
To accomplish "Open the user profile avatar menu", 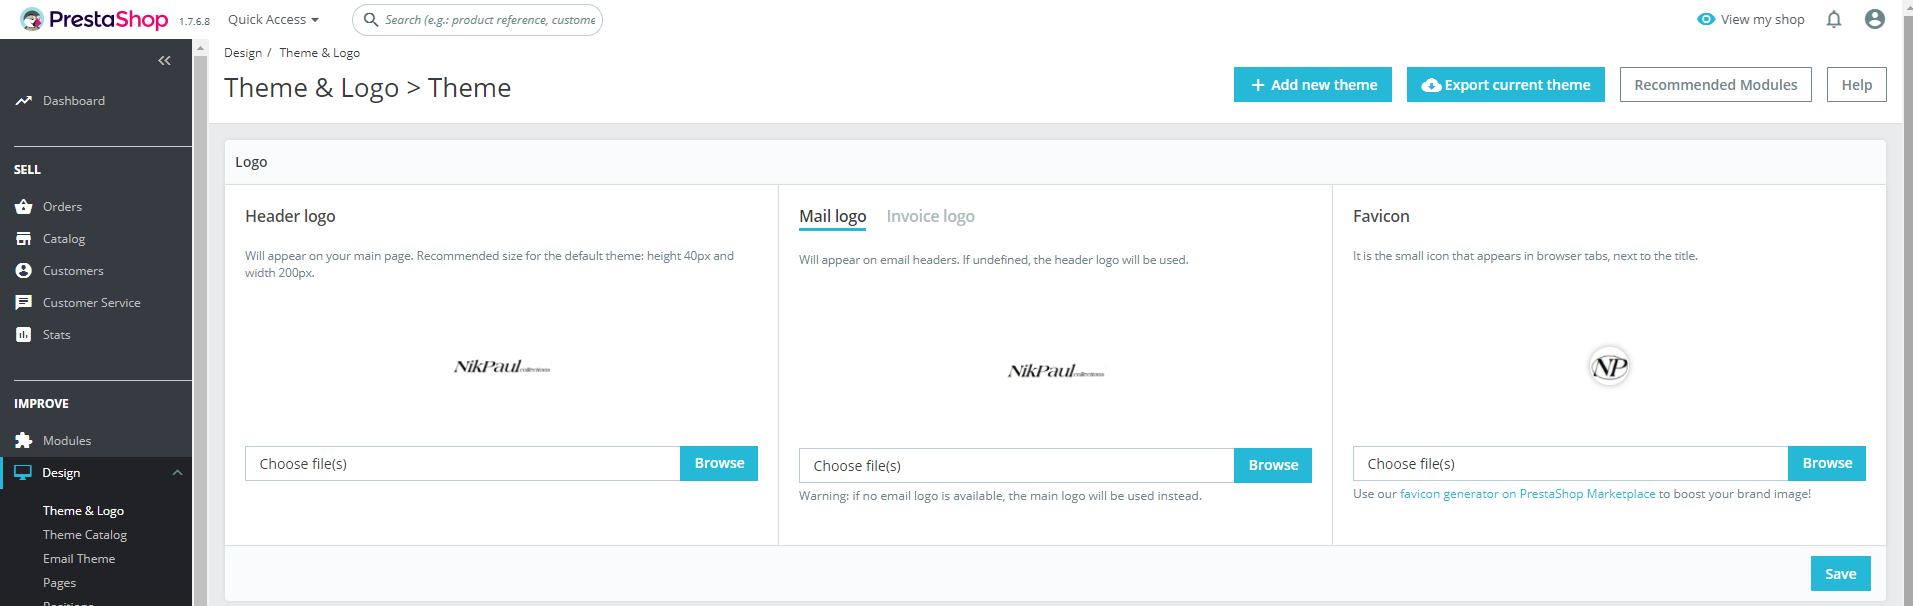I will coord(1875,19).
